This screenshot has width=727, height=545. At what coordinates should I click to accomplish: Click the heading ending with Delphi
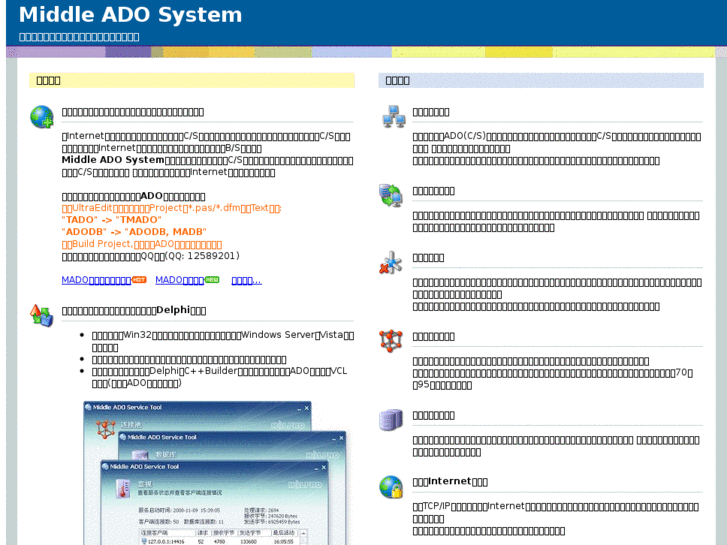[x=134, y=310]
